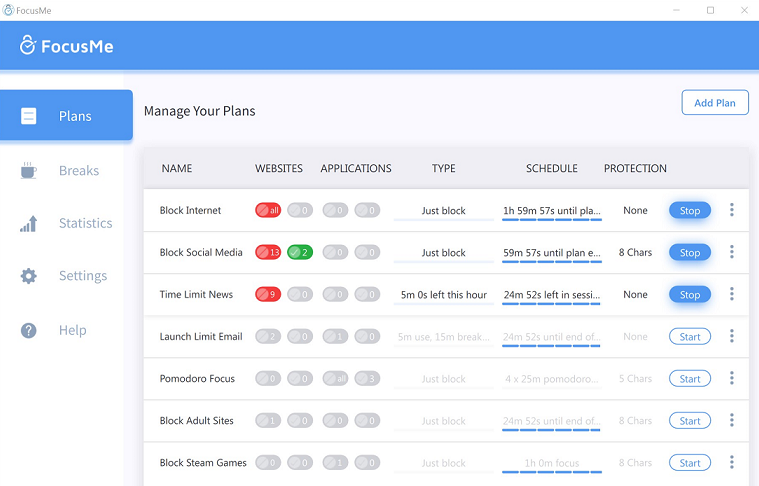Start the Block Adult Sites plan
The image size is (759, 486).
pyautogui.click(x=690, y=421)
